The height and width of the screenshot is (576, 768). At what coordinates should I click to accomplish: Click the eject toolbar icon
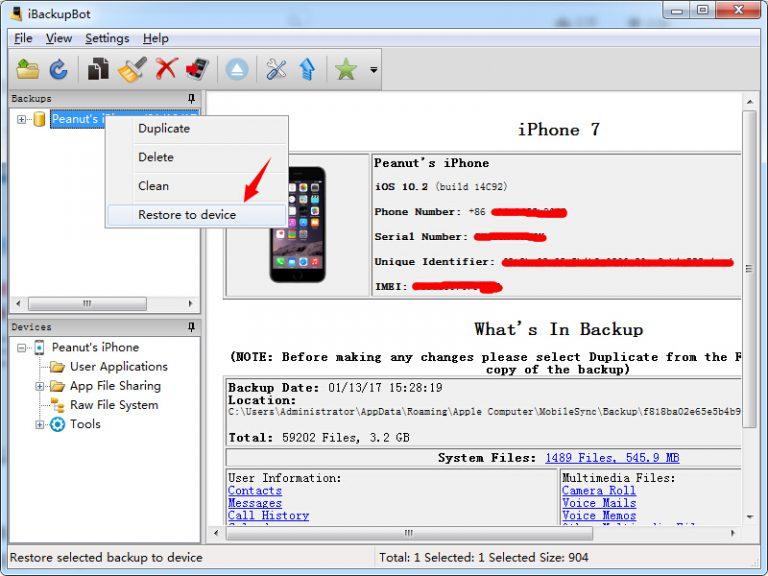(x=237, y=69)
